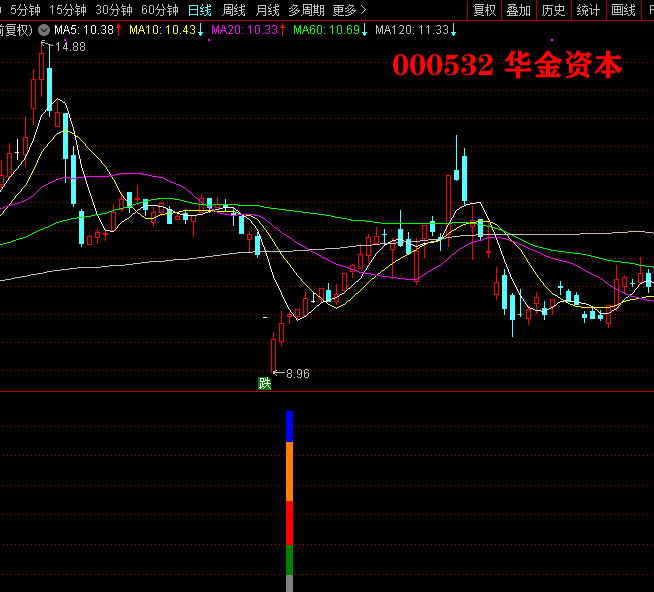Switch to 5分钟 period

(26, 10)
